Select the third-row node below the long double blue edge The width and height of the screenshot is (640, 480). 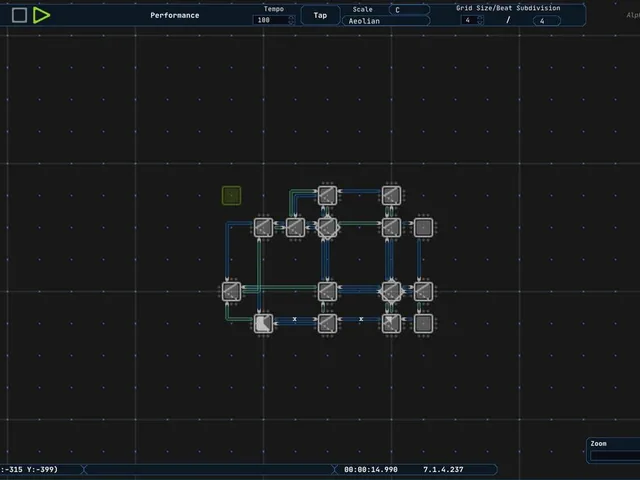[327, 291]
